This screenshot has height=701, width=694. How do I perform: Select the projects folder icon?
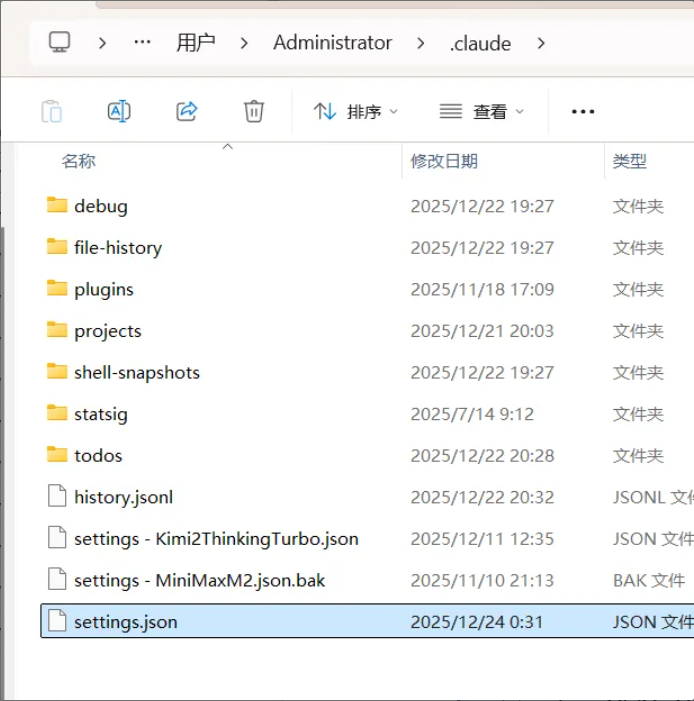(x=57, y=330)
